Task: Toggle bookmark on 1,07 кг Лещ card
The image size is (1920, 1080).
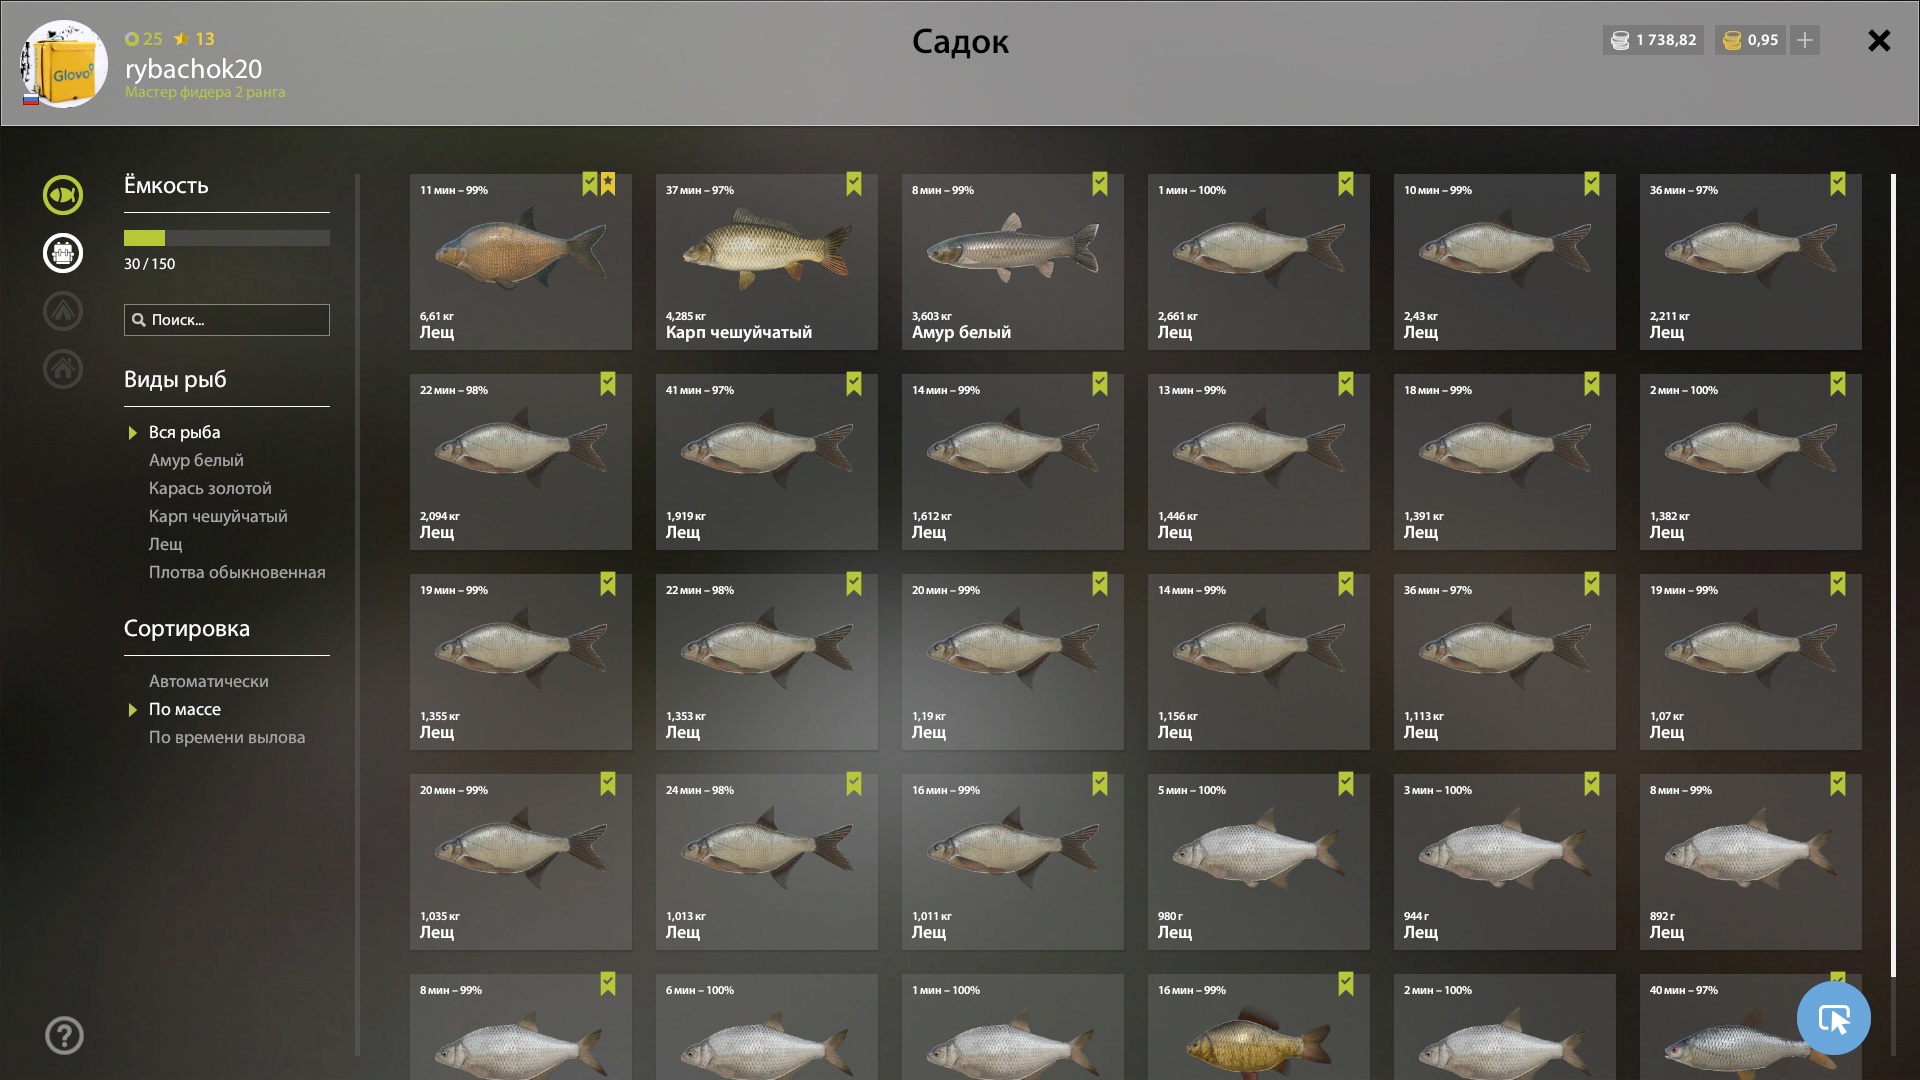Action: [1838, 584]
